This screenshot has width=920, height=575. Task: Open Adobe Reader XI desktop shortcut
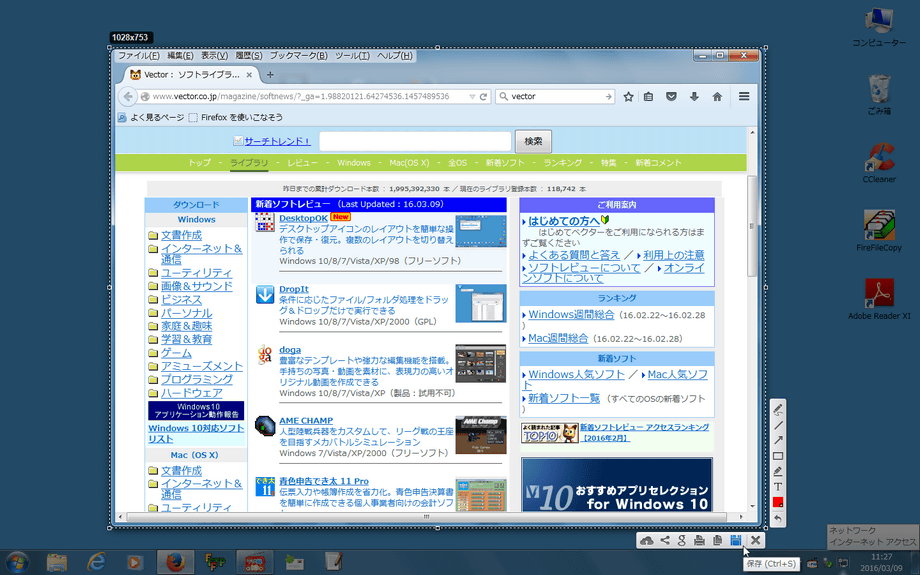[x=879, y=299]
